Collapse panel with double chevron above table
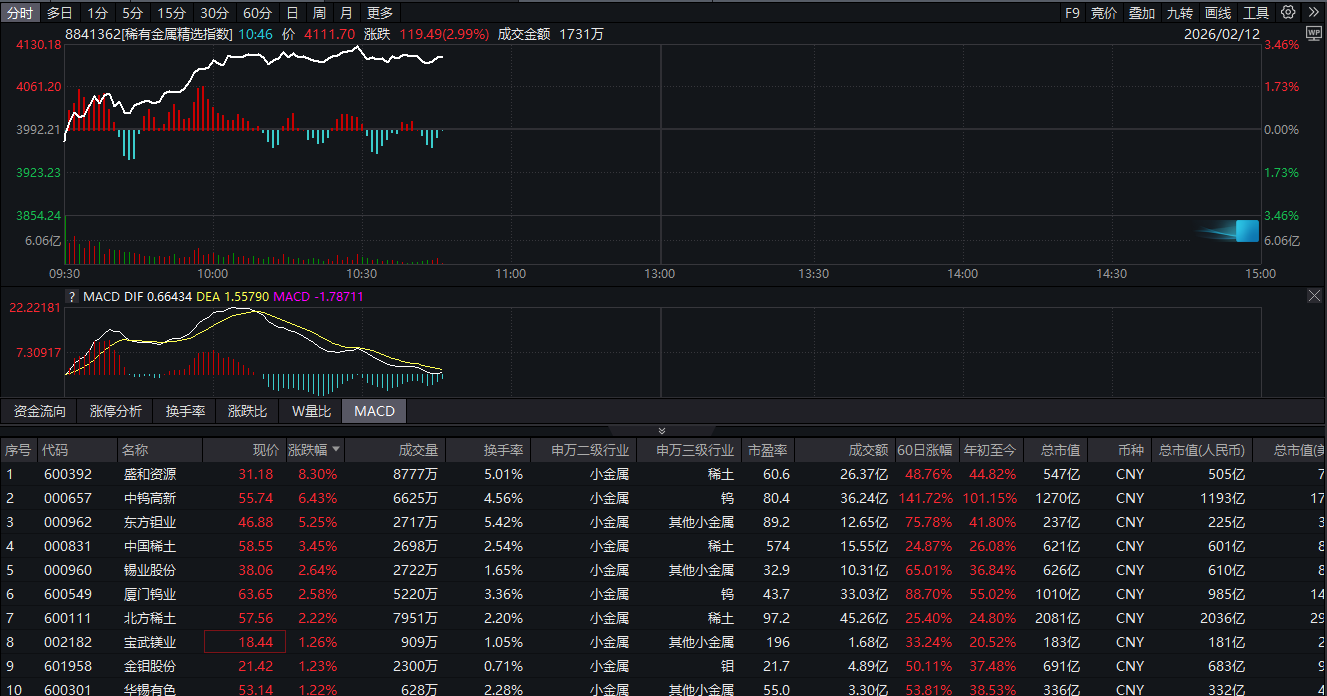1327x696 pixels. click(x=661, y=430)
